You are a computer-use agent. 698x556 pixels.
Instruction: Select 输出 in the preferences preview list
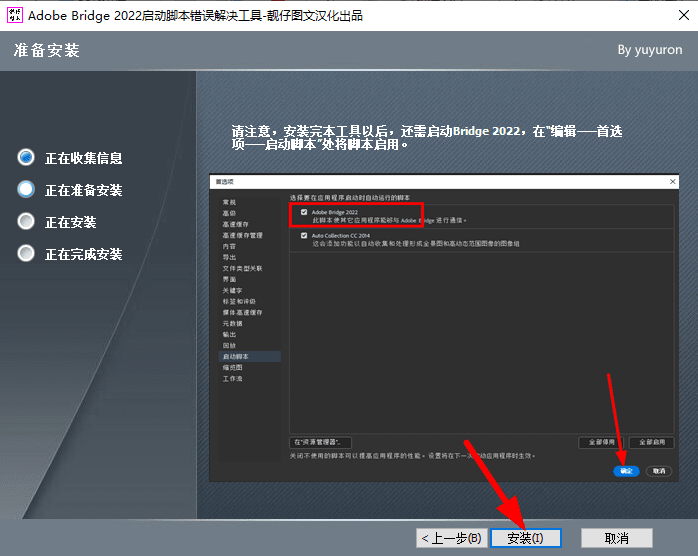point(229,334)
